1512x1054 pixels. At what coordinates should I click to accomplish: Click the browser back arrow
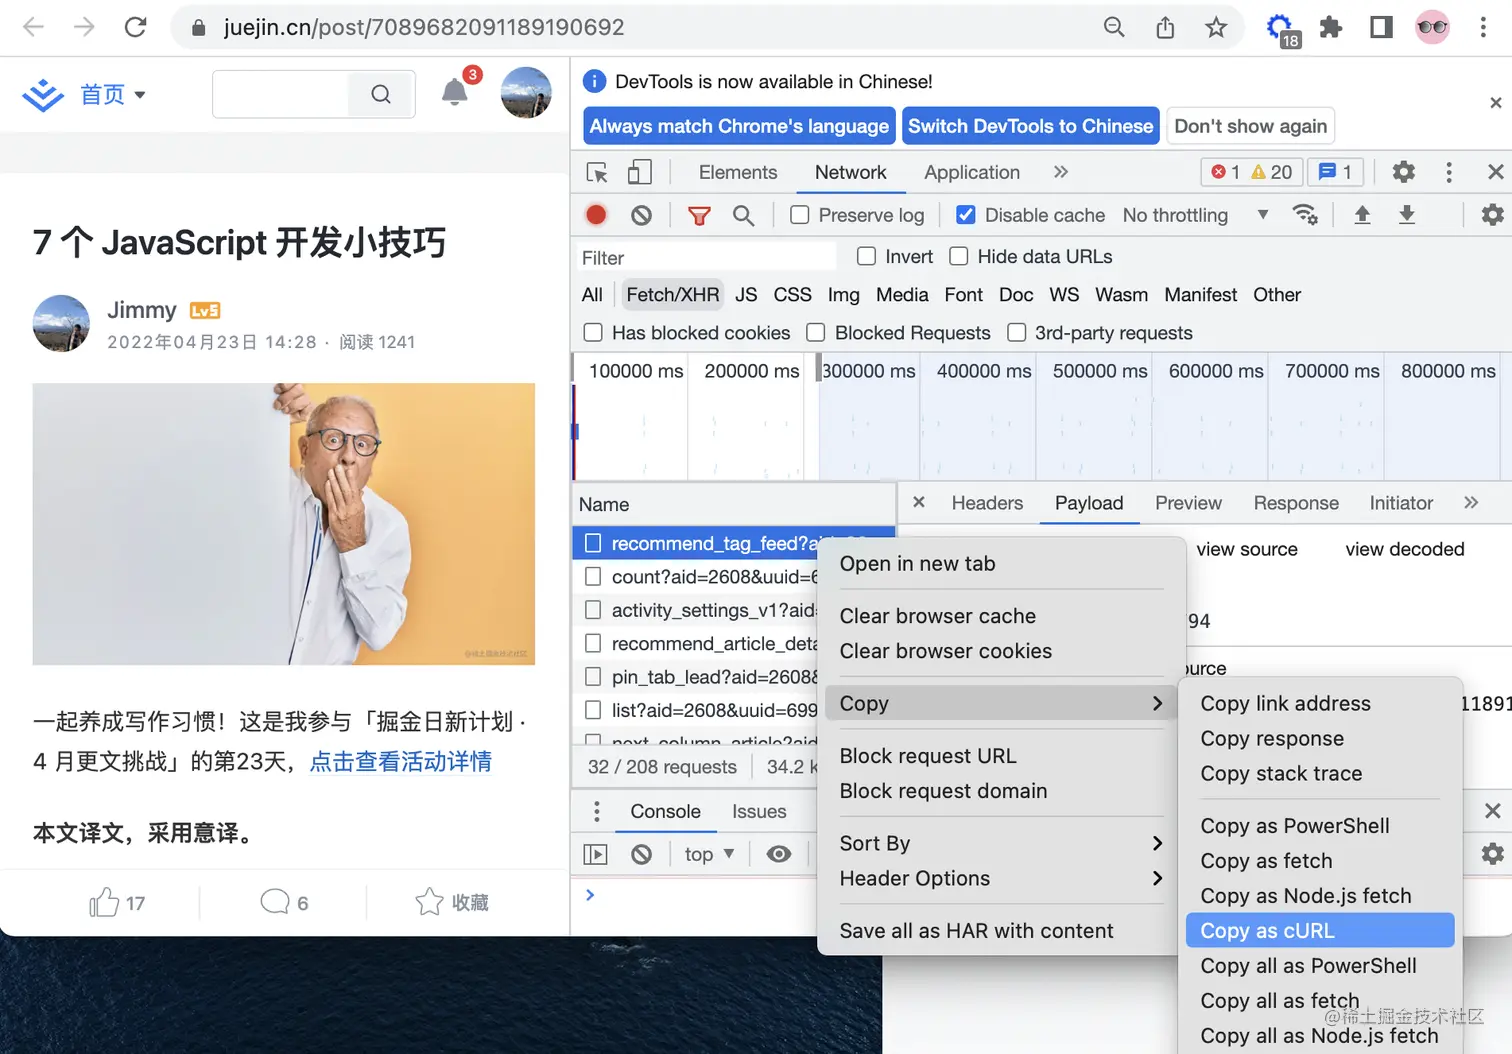click(33, 27)
